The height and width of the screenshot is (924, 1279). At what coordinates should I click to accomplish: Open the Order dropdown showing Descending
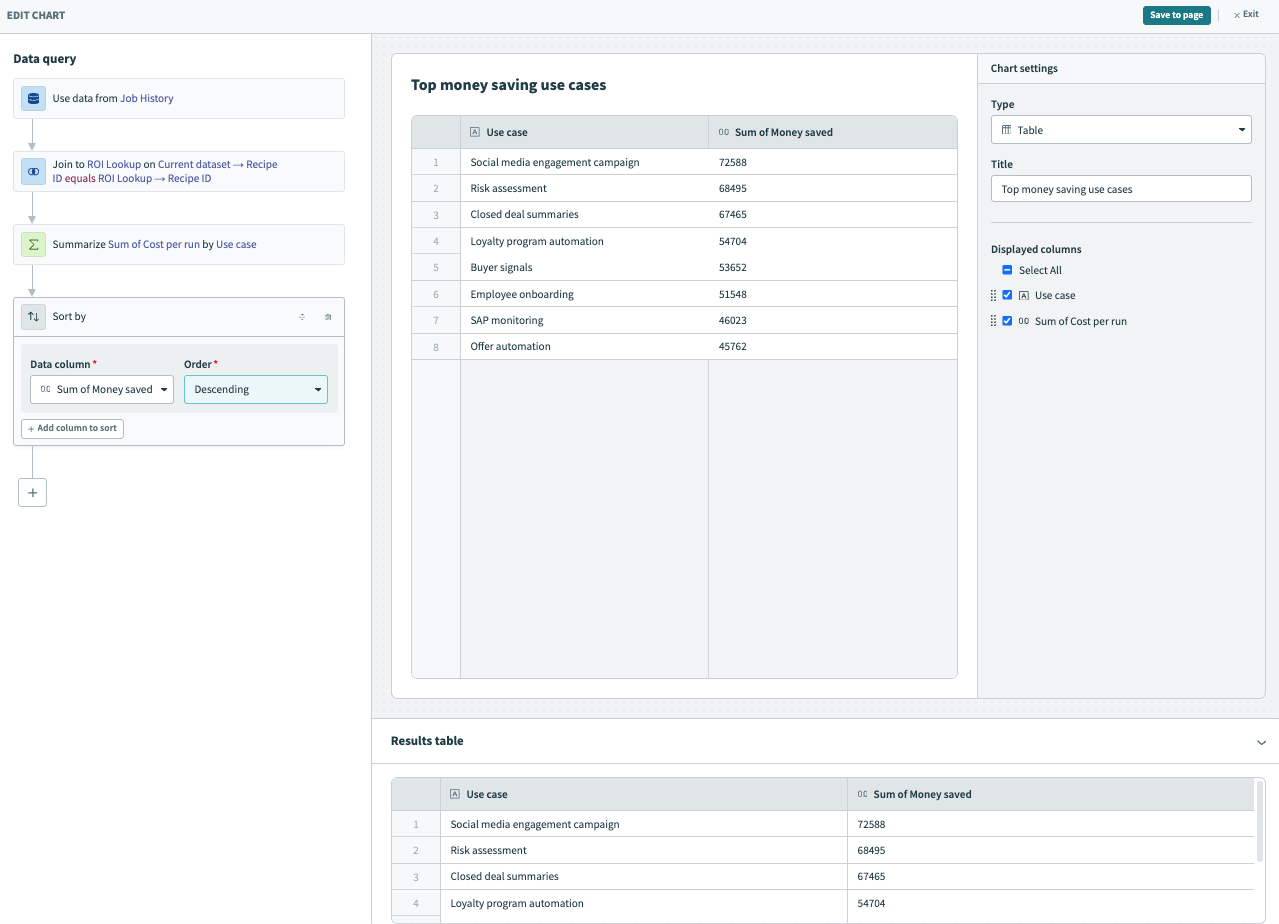pos(255,389)
